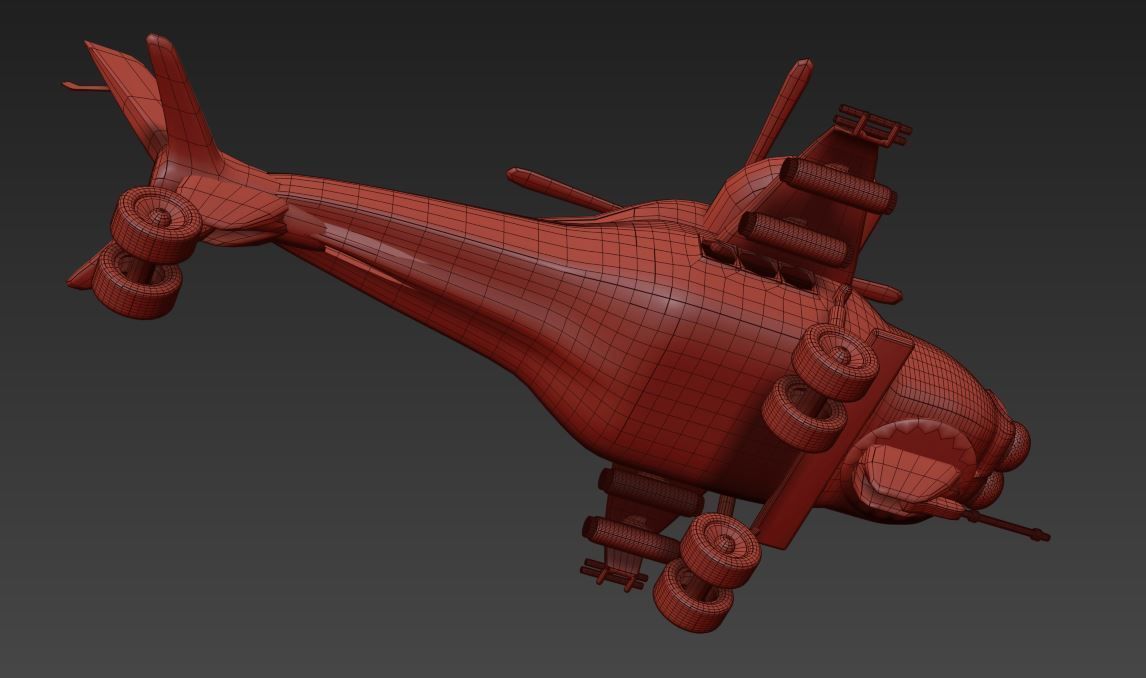The height and width of the screenshot is (678, 1146).
Task: Select the upright main rotor blade
Action: coord(779,111)
